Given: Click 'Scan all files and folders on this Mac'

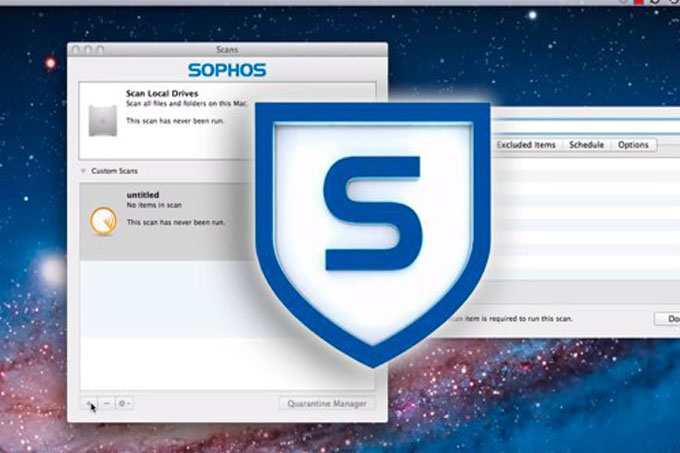Looking at the screenshot, I should [x=186, y=104].
